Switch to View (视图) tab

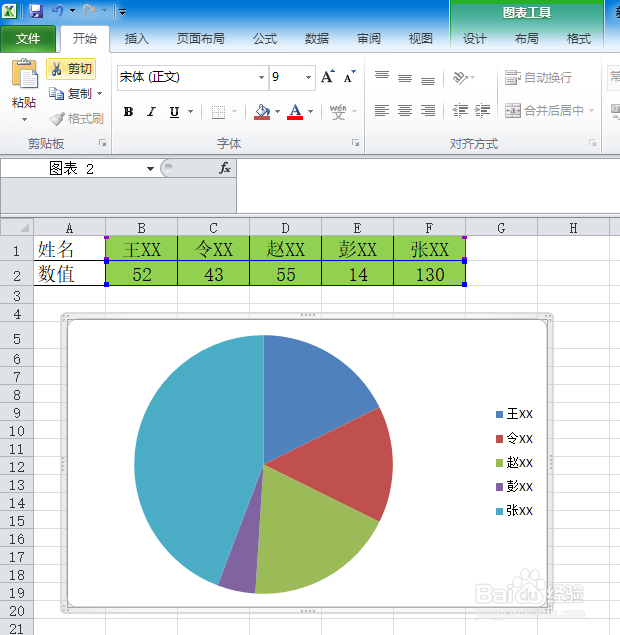421,39
